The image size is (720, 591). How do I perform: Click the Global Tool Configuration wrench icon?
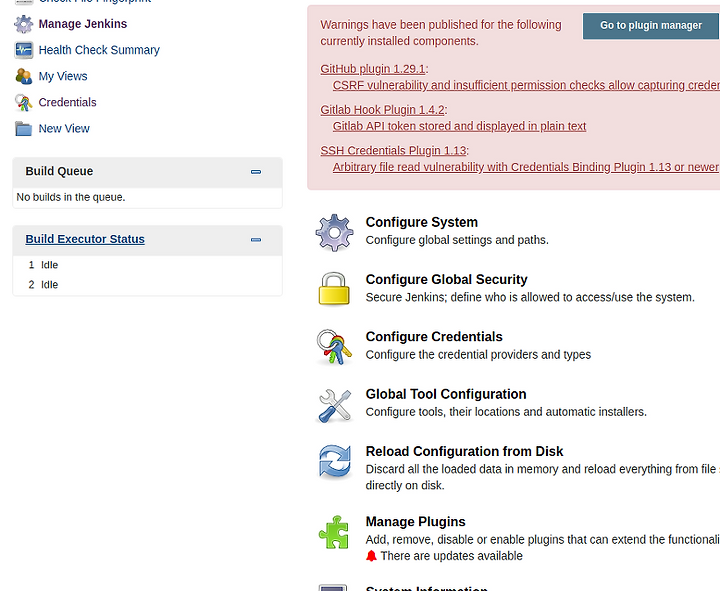tap(335, 406)
